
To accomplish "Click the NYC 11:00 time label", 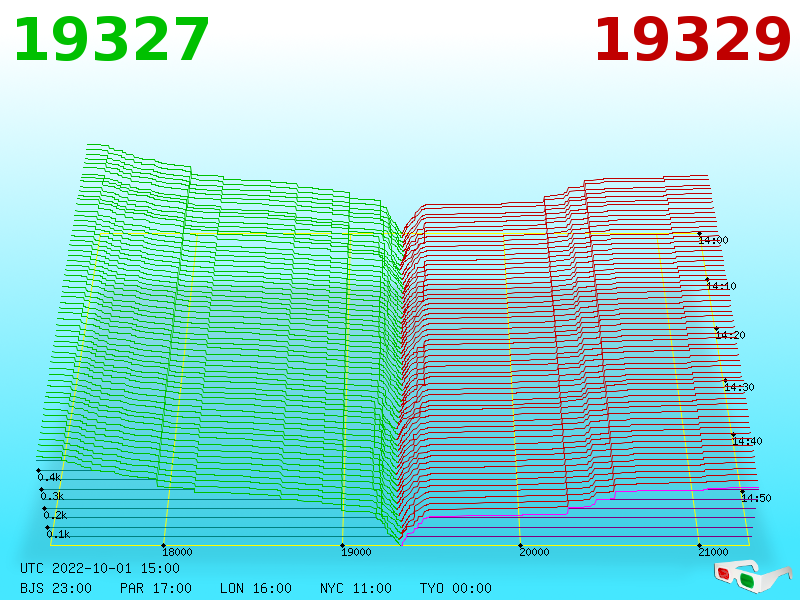I will click(356, 588).
